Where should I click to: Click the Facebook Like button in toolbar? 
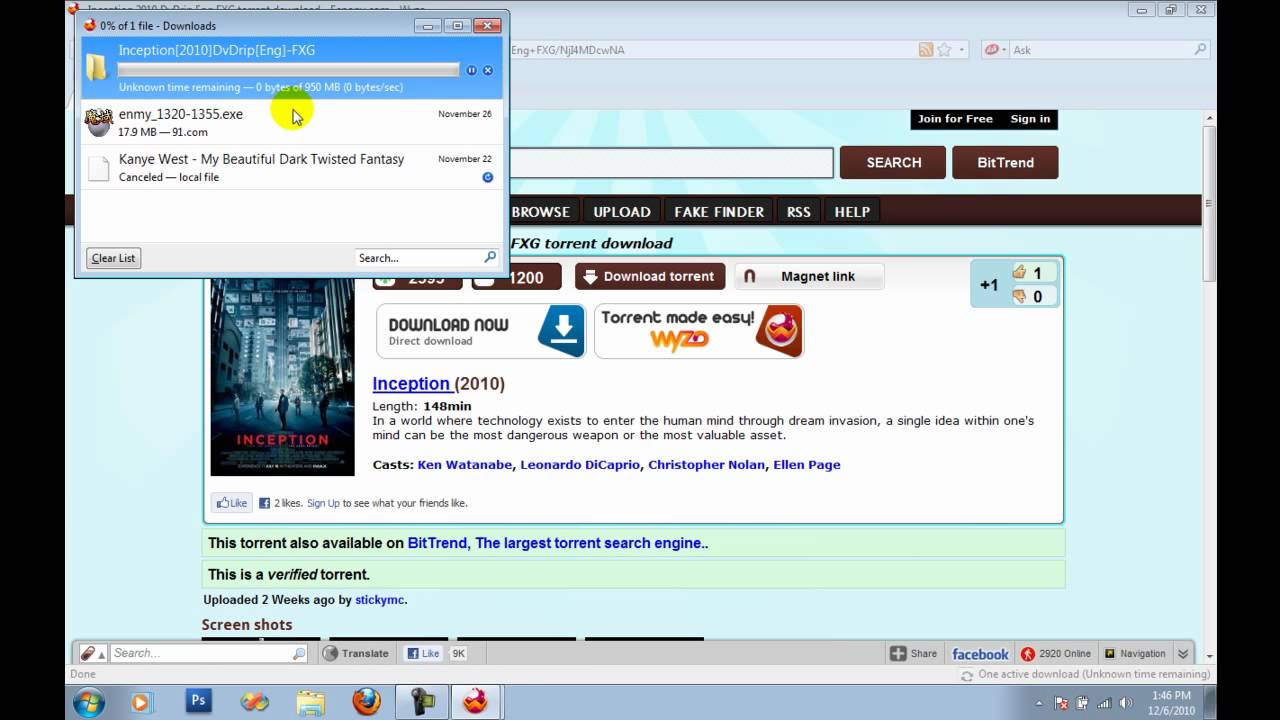point(423,653)
